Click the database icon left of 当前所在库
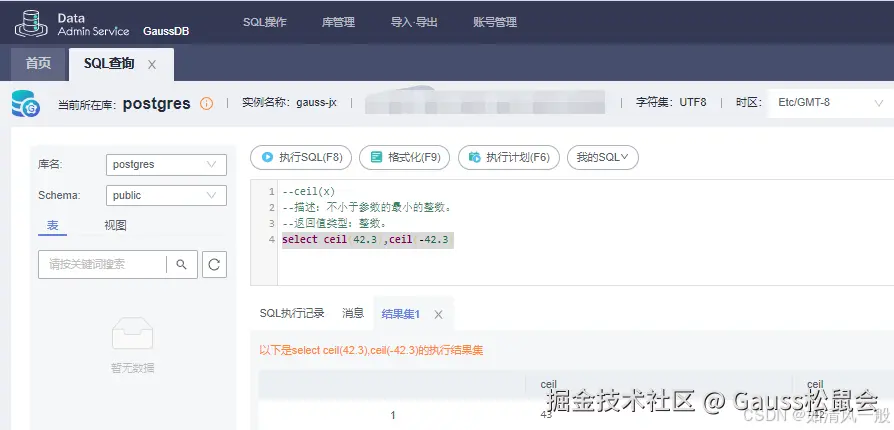The width and height of the screenshot is (894, 430). [26, 104]
